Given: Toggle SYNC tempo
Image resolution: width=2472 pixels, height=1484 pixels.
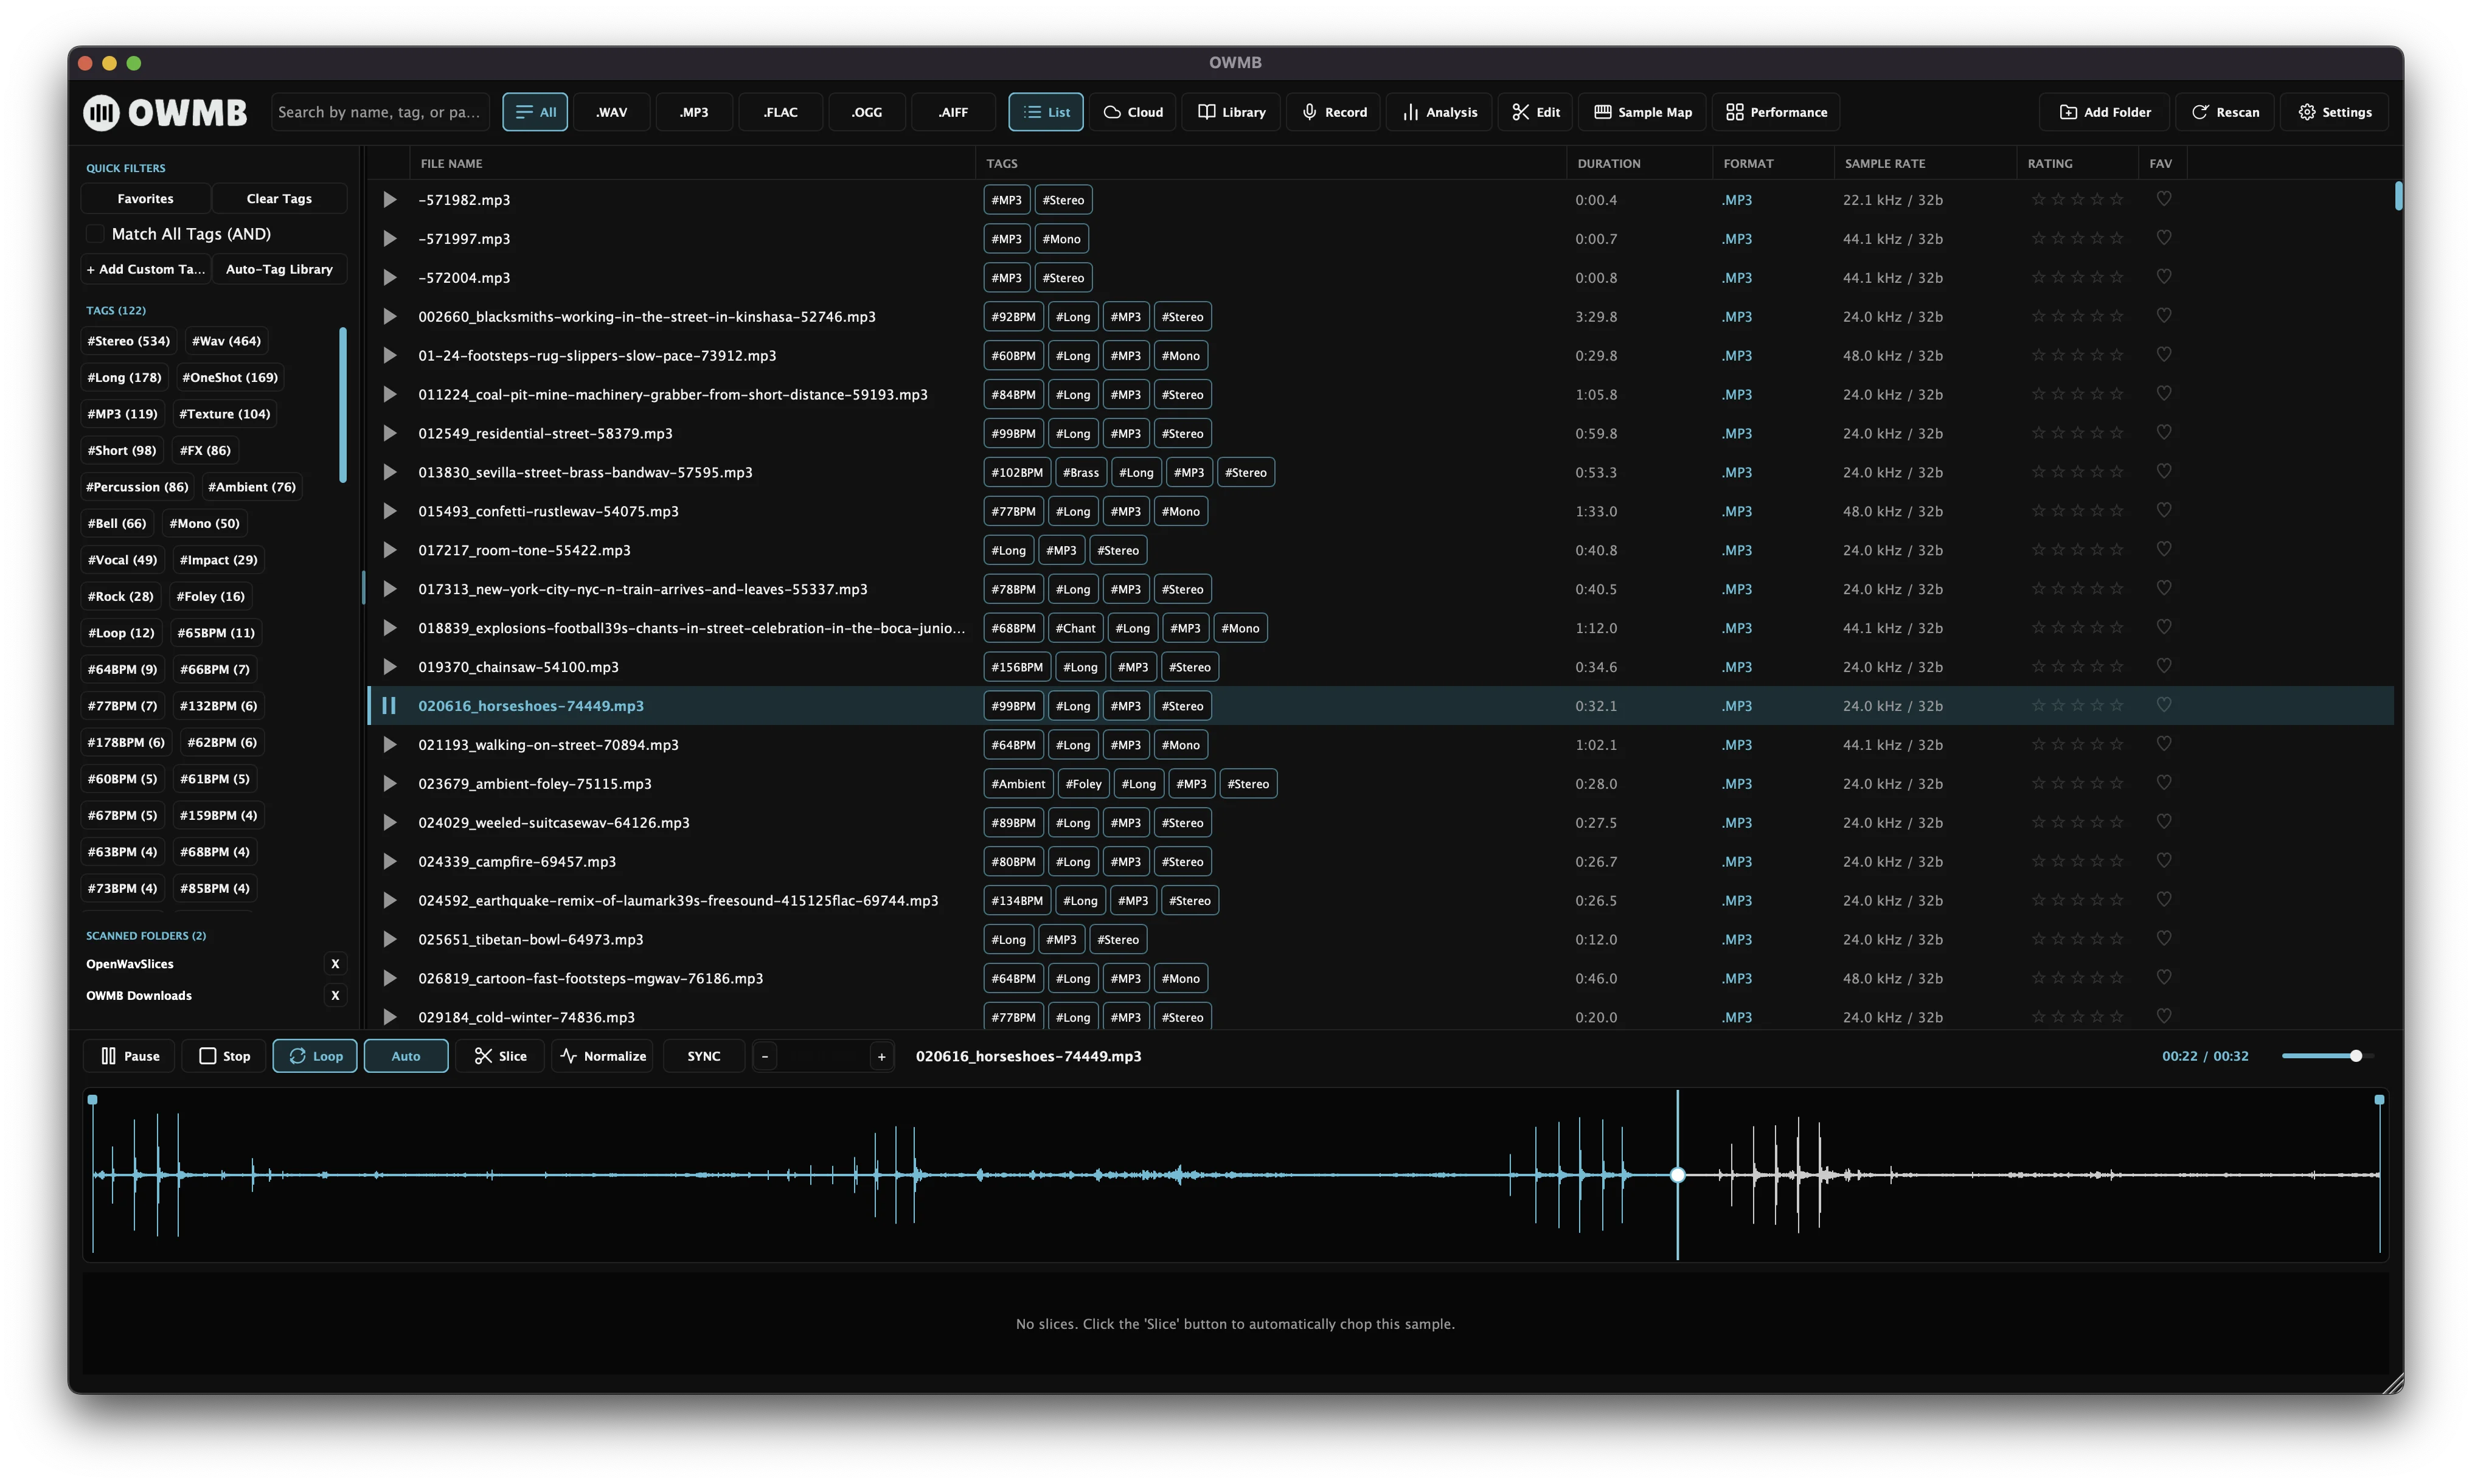Looking at the screenshot, I should click(704, 1056).
